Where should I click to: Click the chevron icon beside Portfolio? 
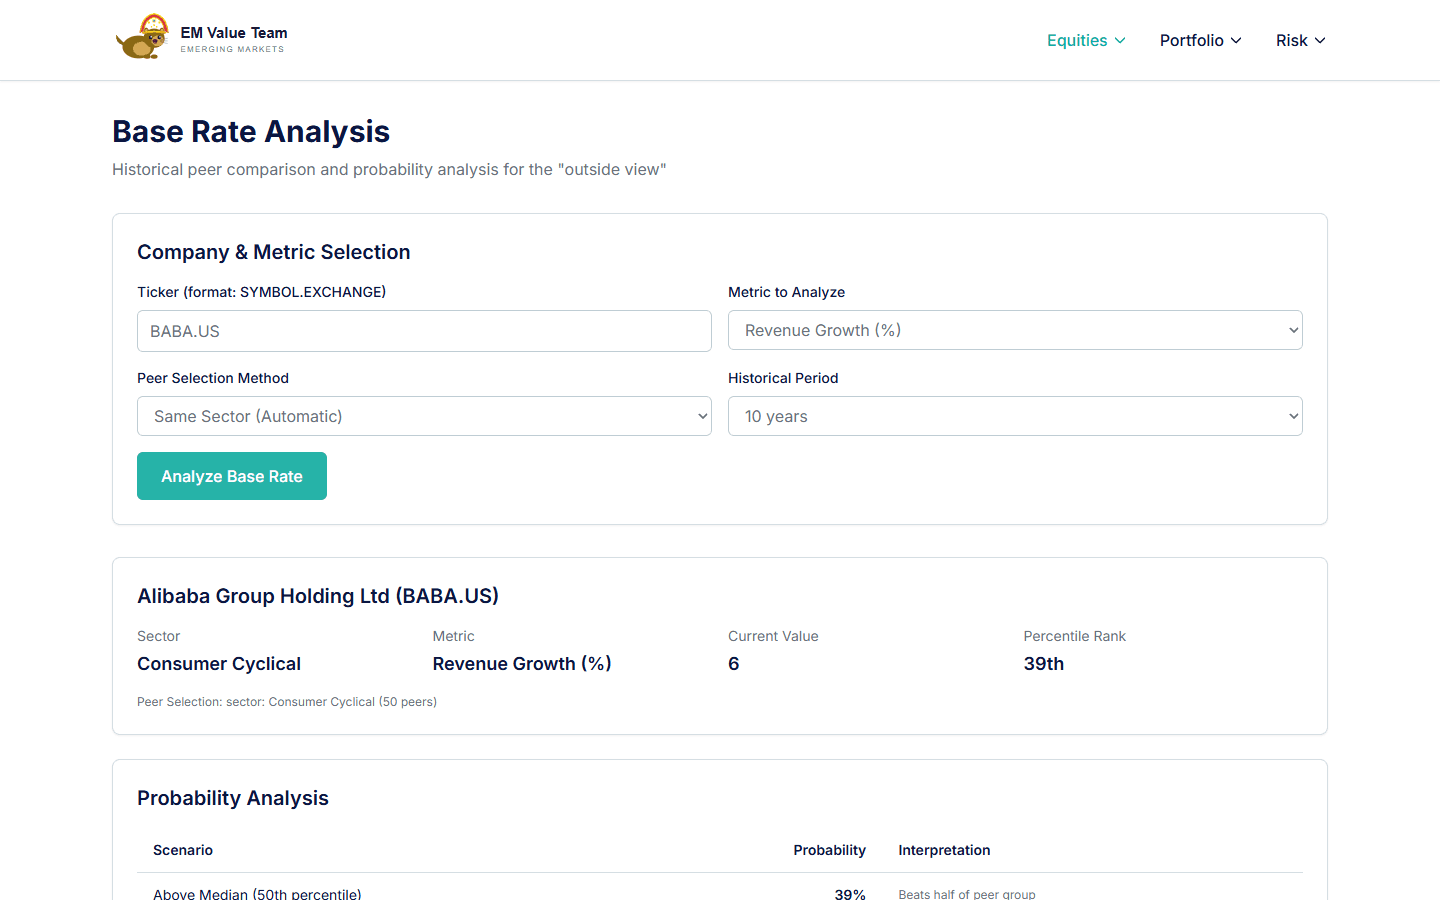pos(1236,41)
